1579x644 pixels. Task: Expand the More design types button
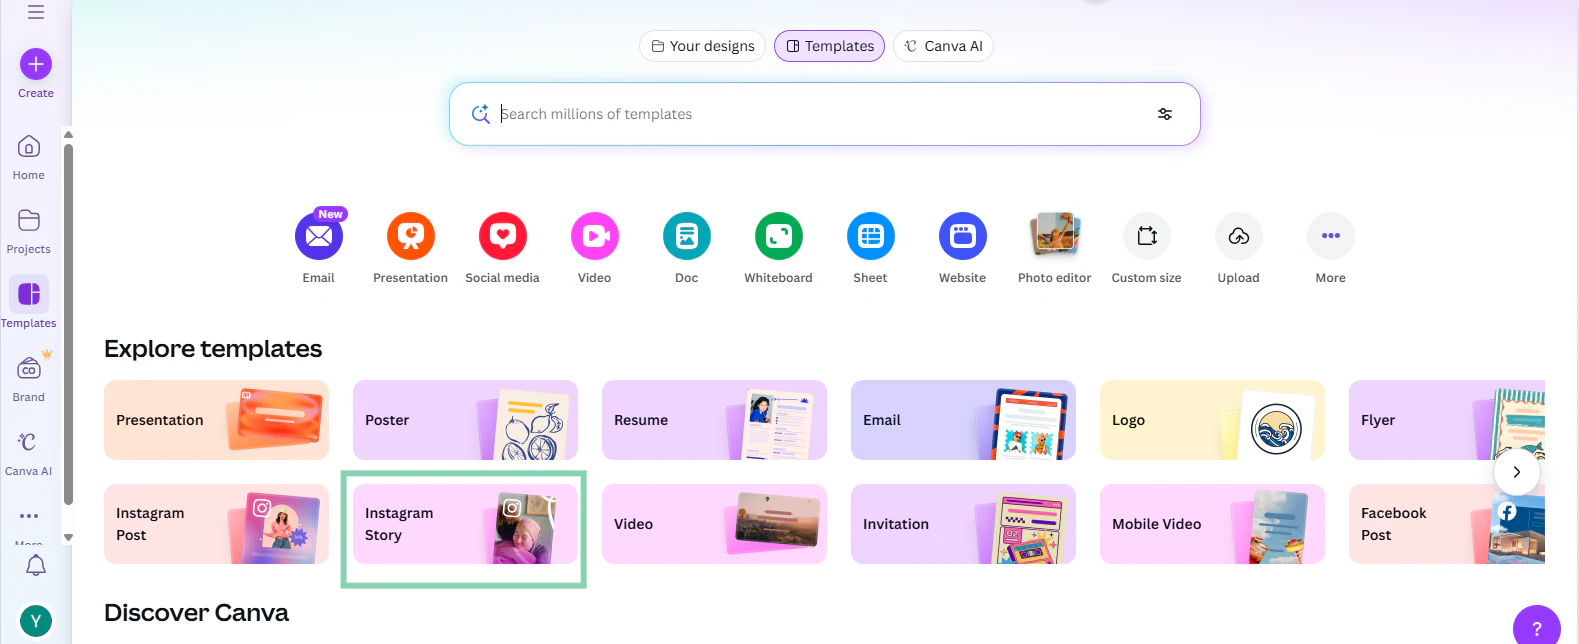[1331, 236]
